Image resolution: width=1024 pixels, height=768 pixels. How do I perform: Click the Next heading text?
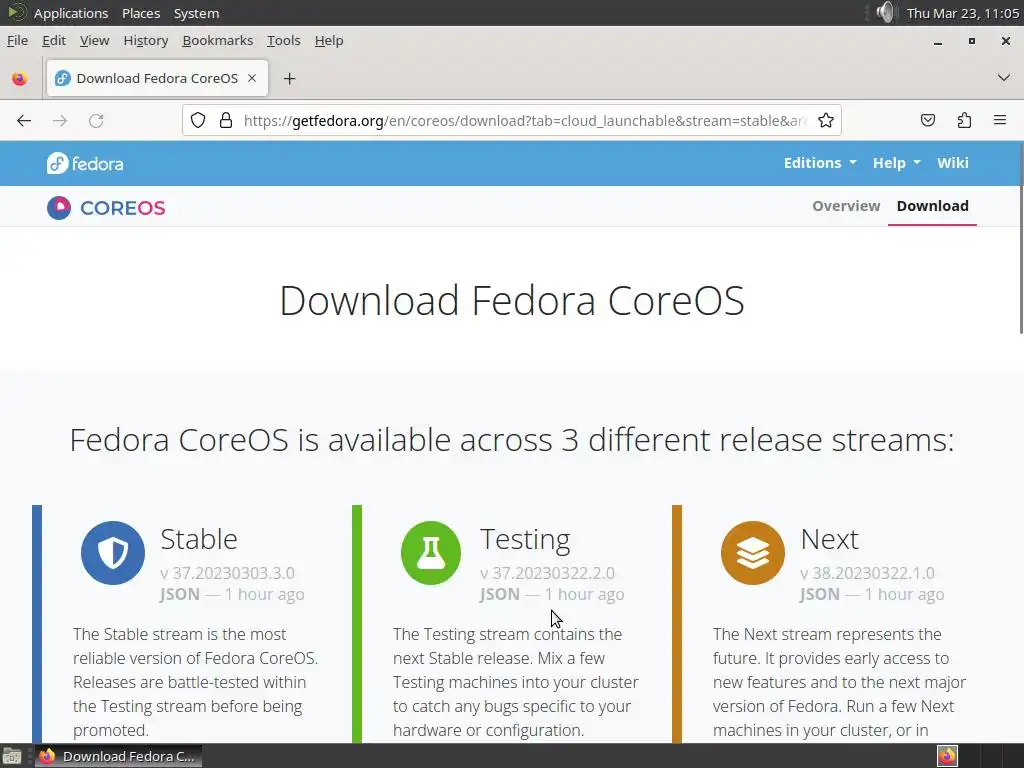pyautogui.click(x=829, y=539)
